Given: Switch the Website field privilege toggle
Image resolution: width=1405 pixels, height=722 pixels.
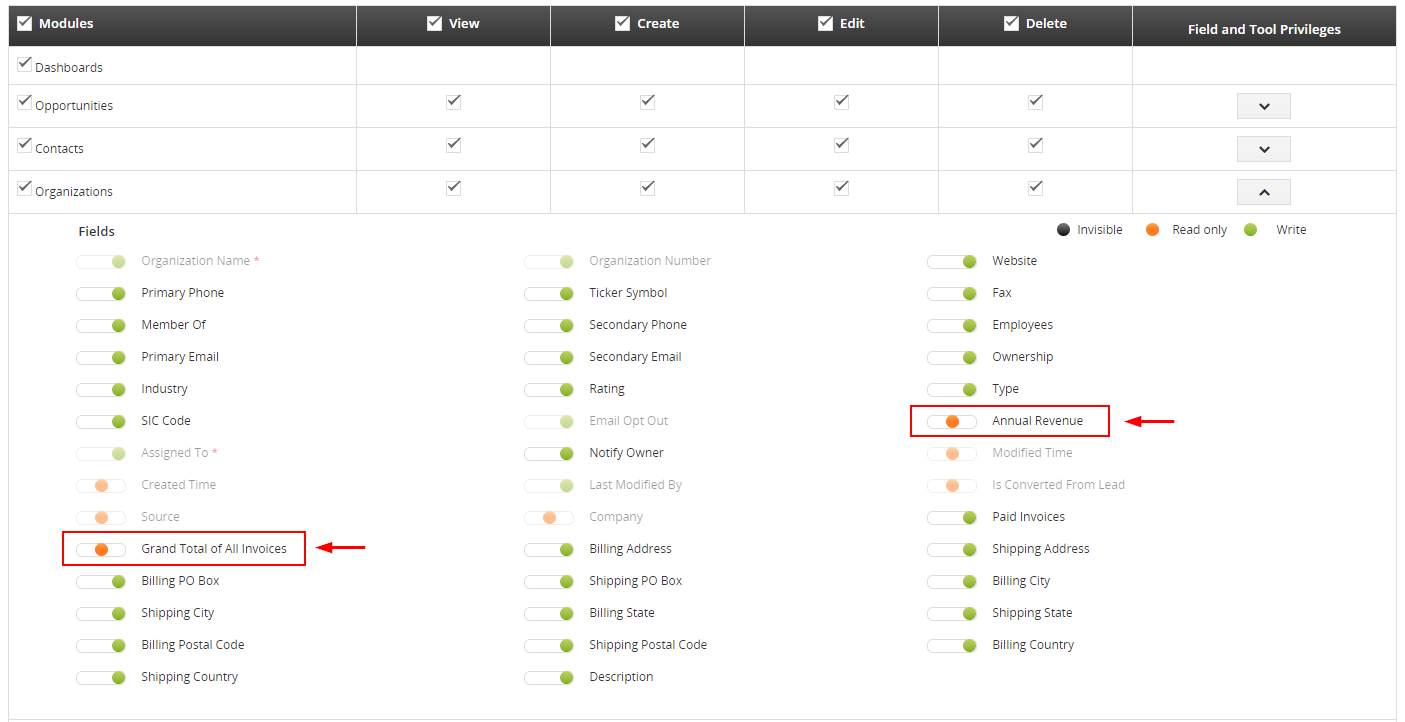Looking at the screenshot, I should 952,262.
